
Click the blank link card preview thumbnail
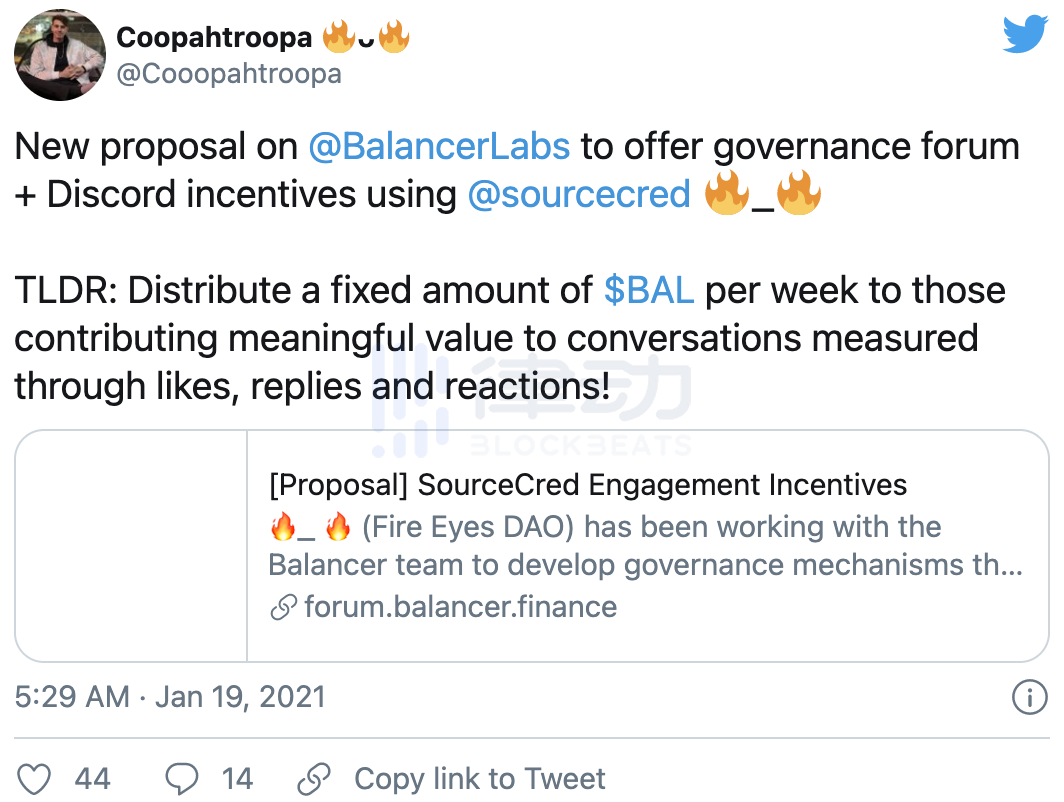pos(131,546)
